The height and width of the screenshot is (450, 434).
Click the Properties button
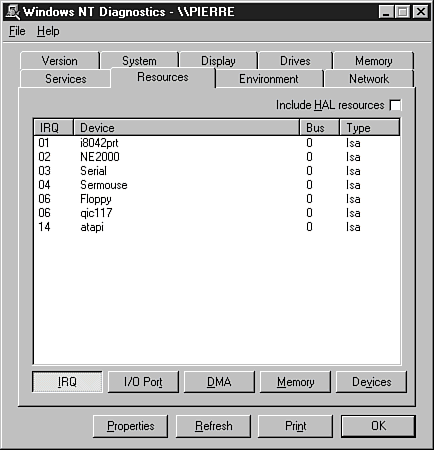pos(131,426)
